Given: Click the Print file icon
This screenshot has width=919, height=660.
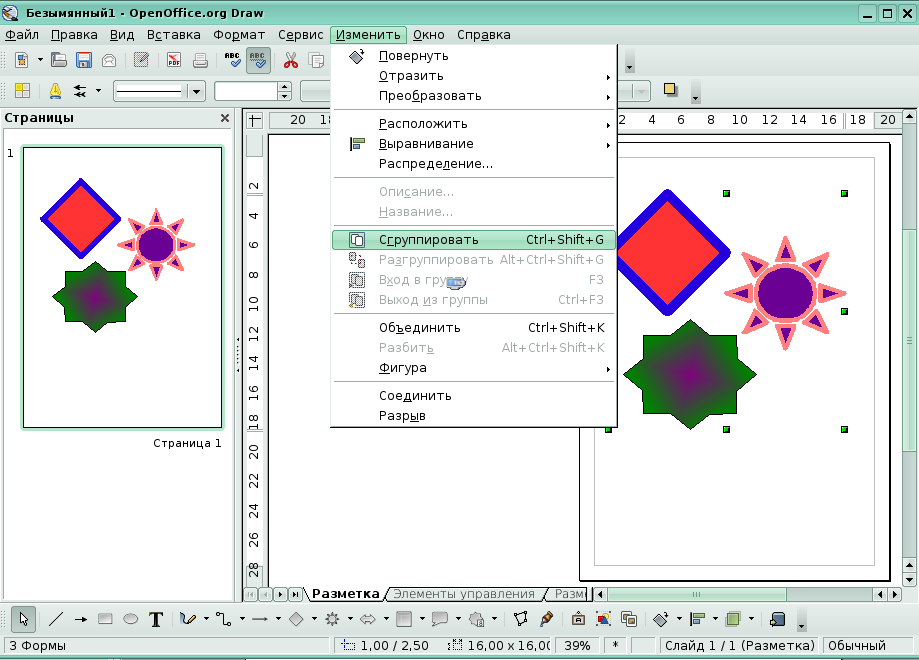Looking at the screenshot, I should [200, 60].
